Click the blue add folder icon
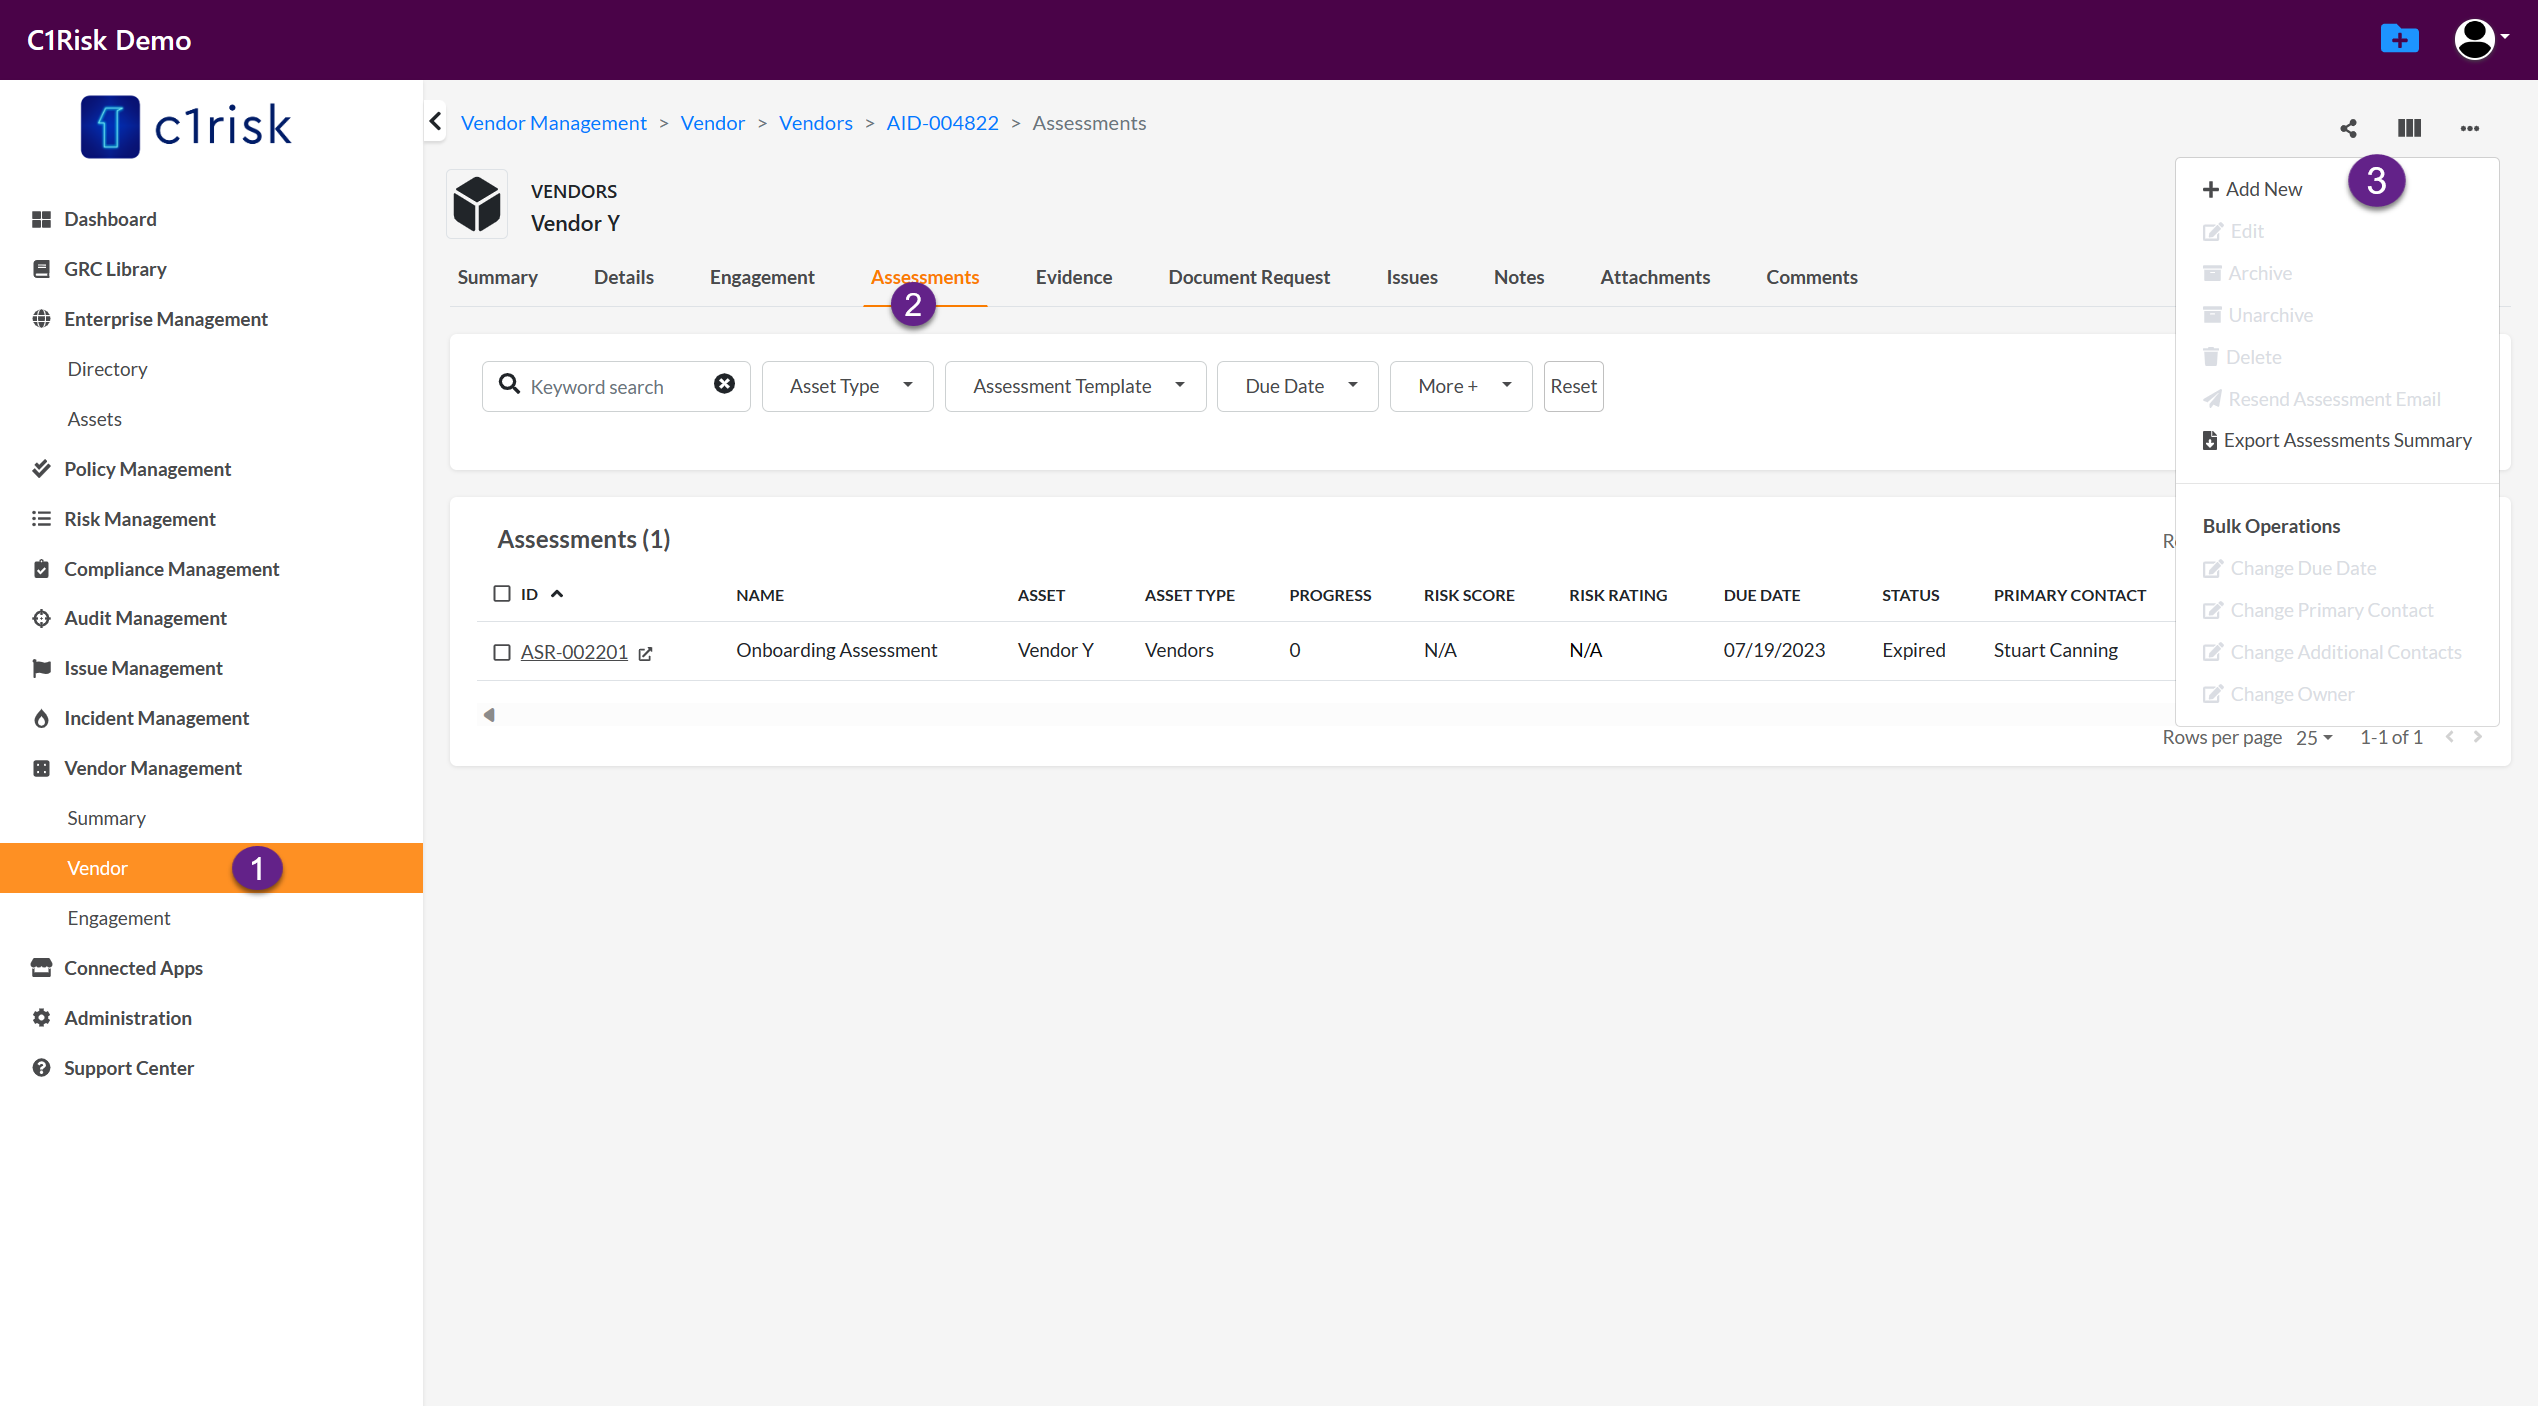 coord(2399,40)
